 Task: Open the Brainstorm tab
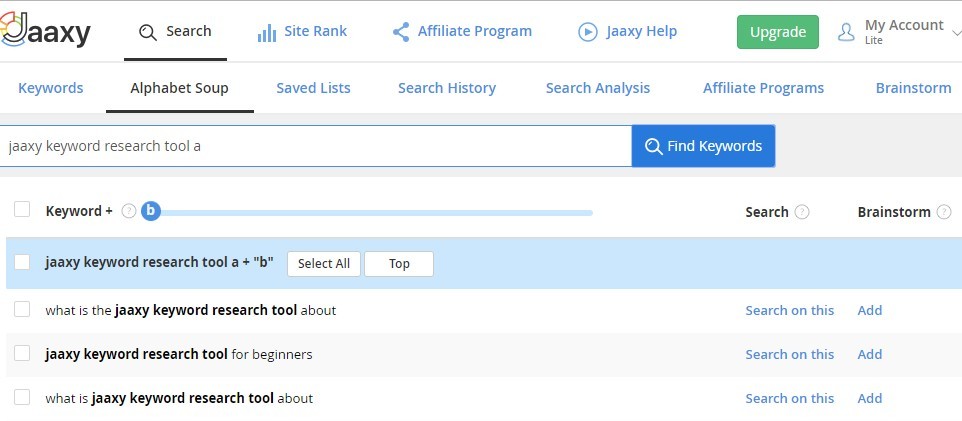pyautogui.click(x=914, y=88)
